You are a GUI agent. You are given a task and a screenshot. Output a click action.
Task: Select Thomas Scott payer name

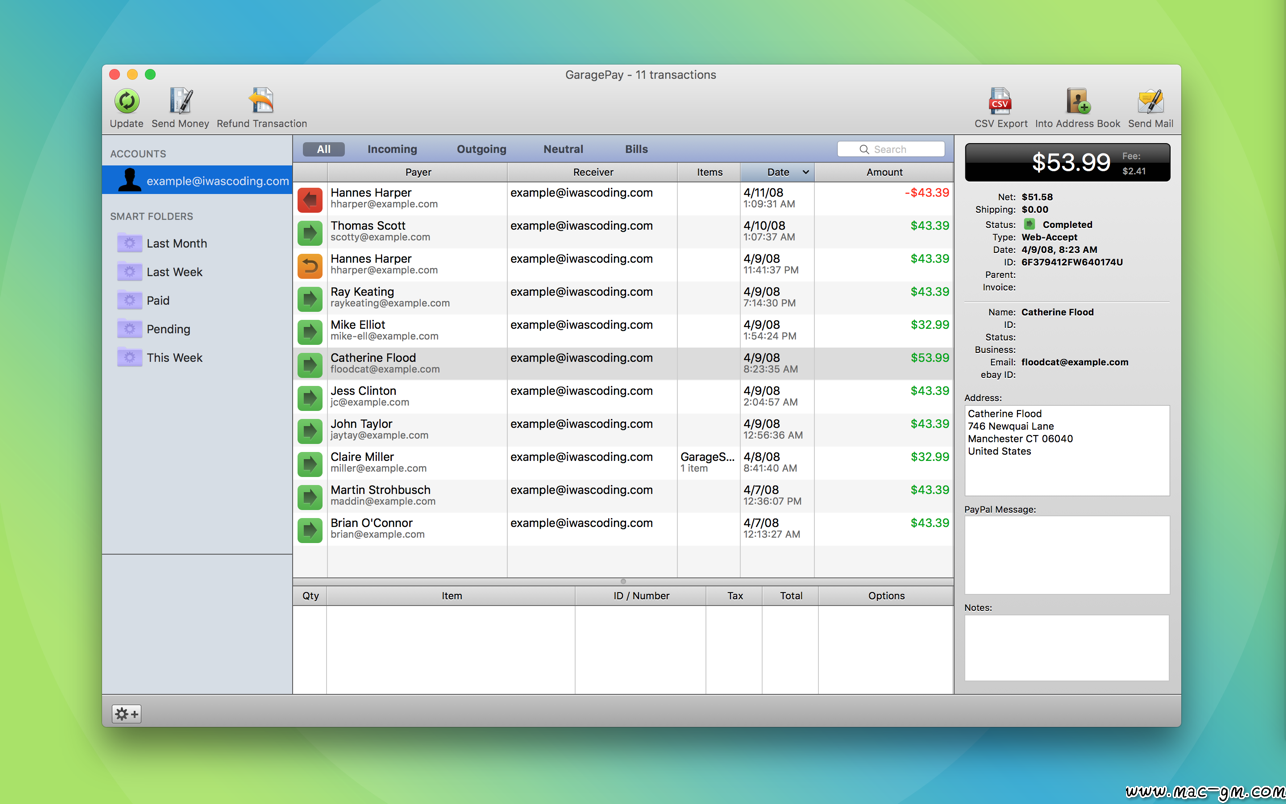click(x=368, y=226)
